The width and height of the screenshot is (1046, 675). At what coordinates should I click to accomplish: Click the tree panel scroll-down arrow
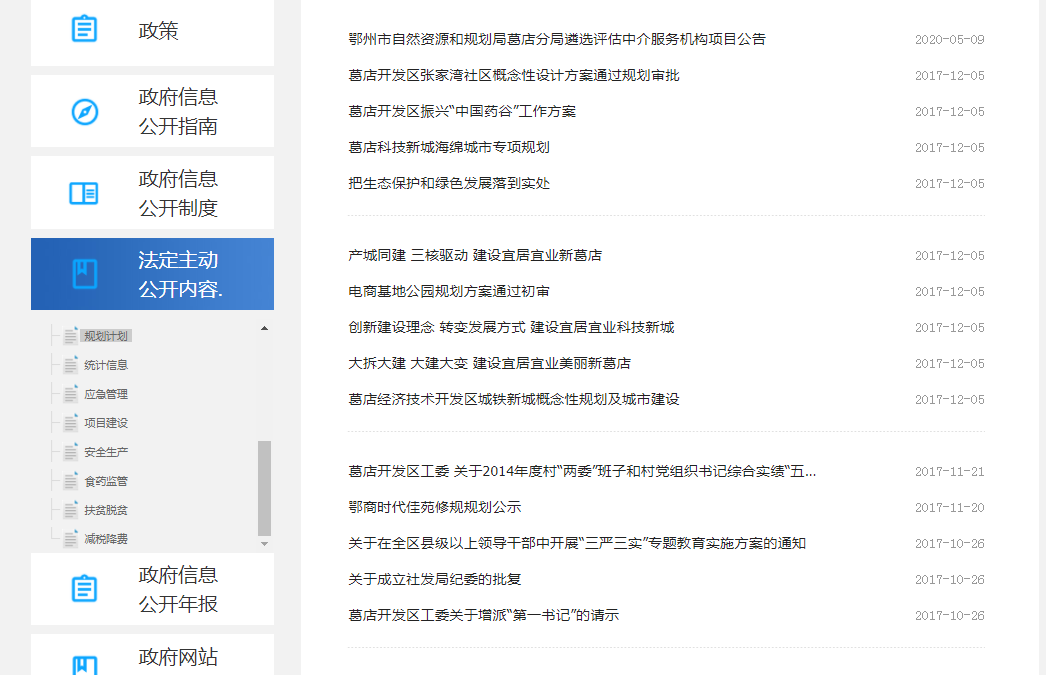(x=264, y=544)
